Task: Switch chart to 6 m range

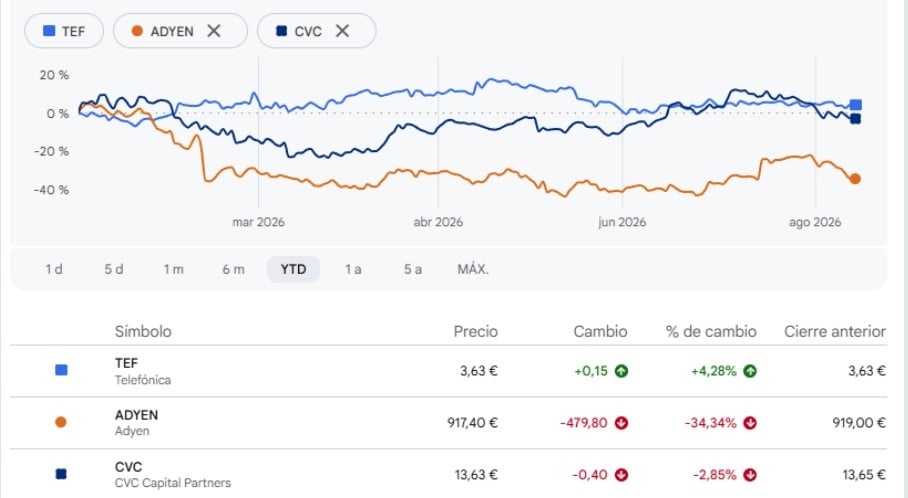Action: (x=233, y=269)
